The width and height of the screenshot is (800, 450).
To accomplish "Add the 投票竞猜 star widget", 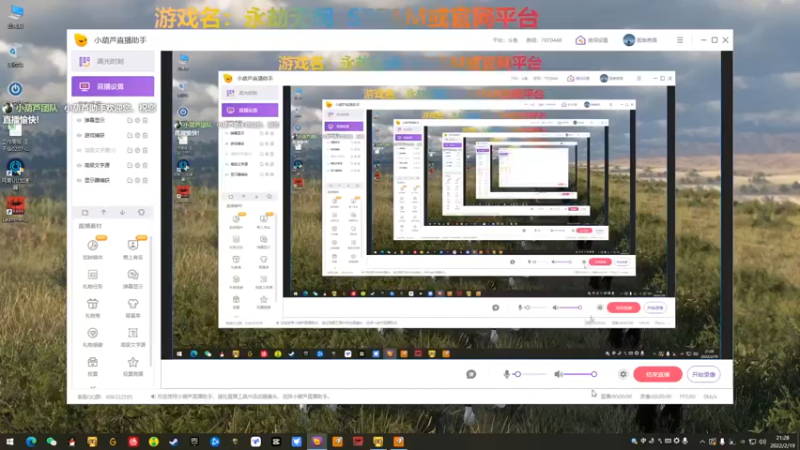I will point(133,366).
